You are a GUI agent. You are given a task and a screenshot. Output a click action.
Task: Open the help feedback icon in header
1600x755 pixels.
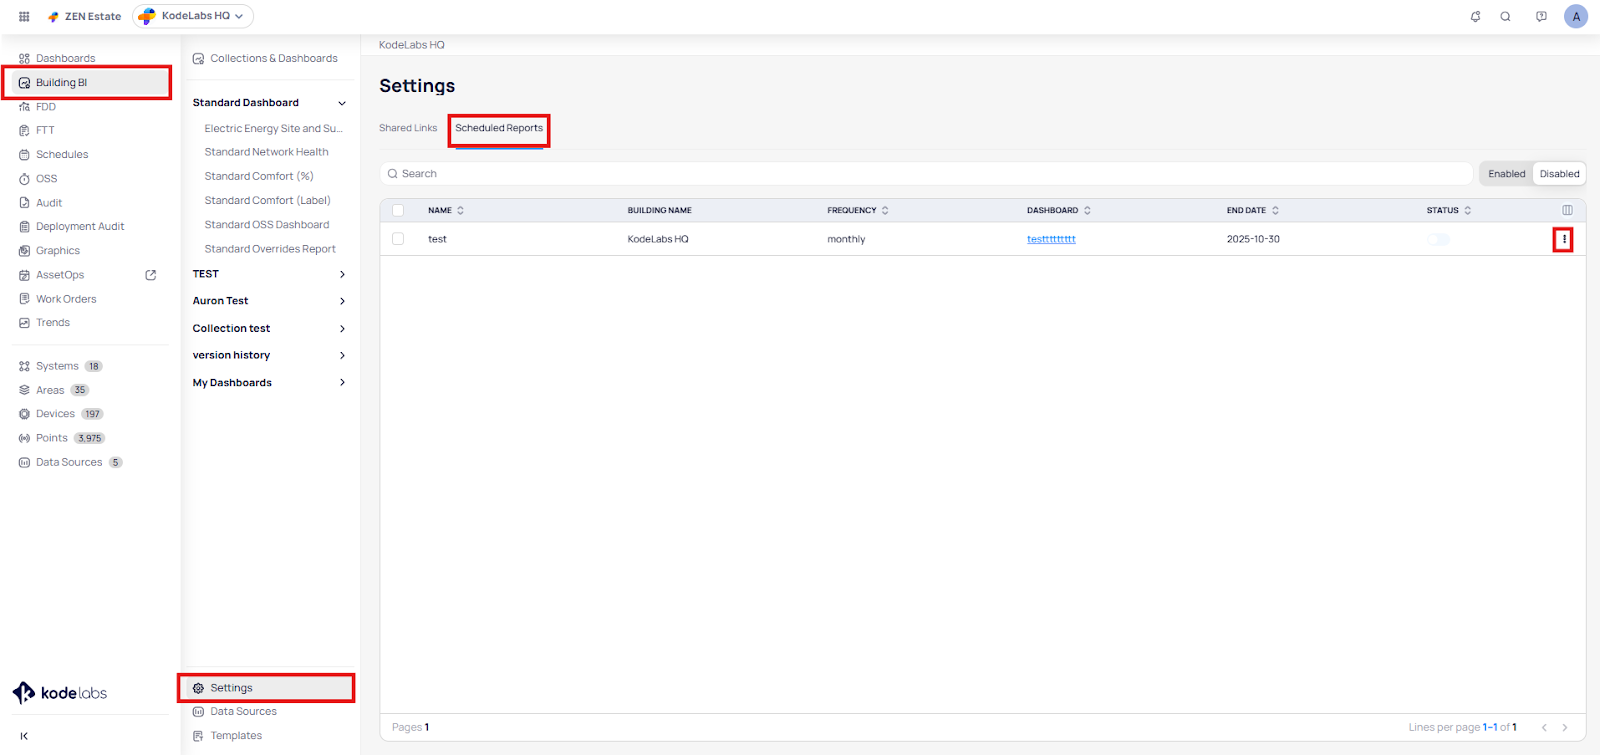click(x=1541, y=16)
